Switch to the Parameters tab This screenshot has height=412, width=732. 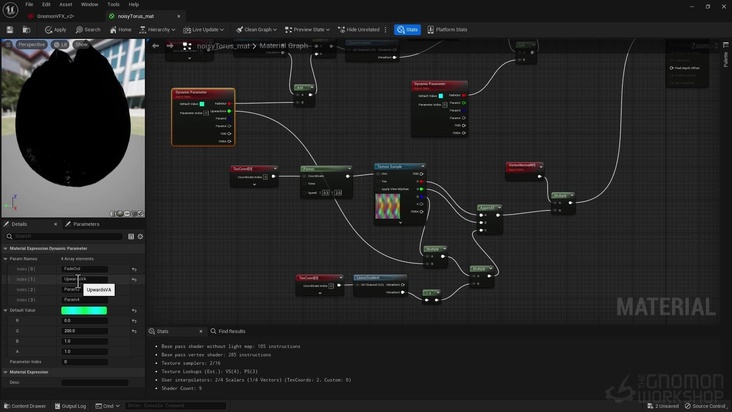point(86,224)
